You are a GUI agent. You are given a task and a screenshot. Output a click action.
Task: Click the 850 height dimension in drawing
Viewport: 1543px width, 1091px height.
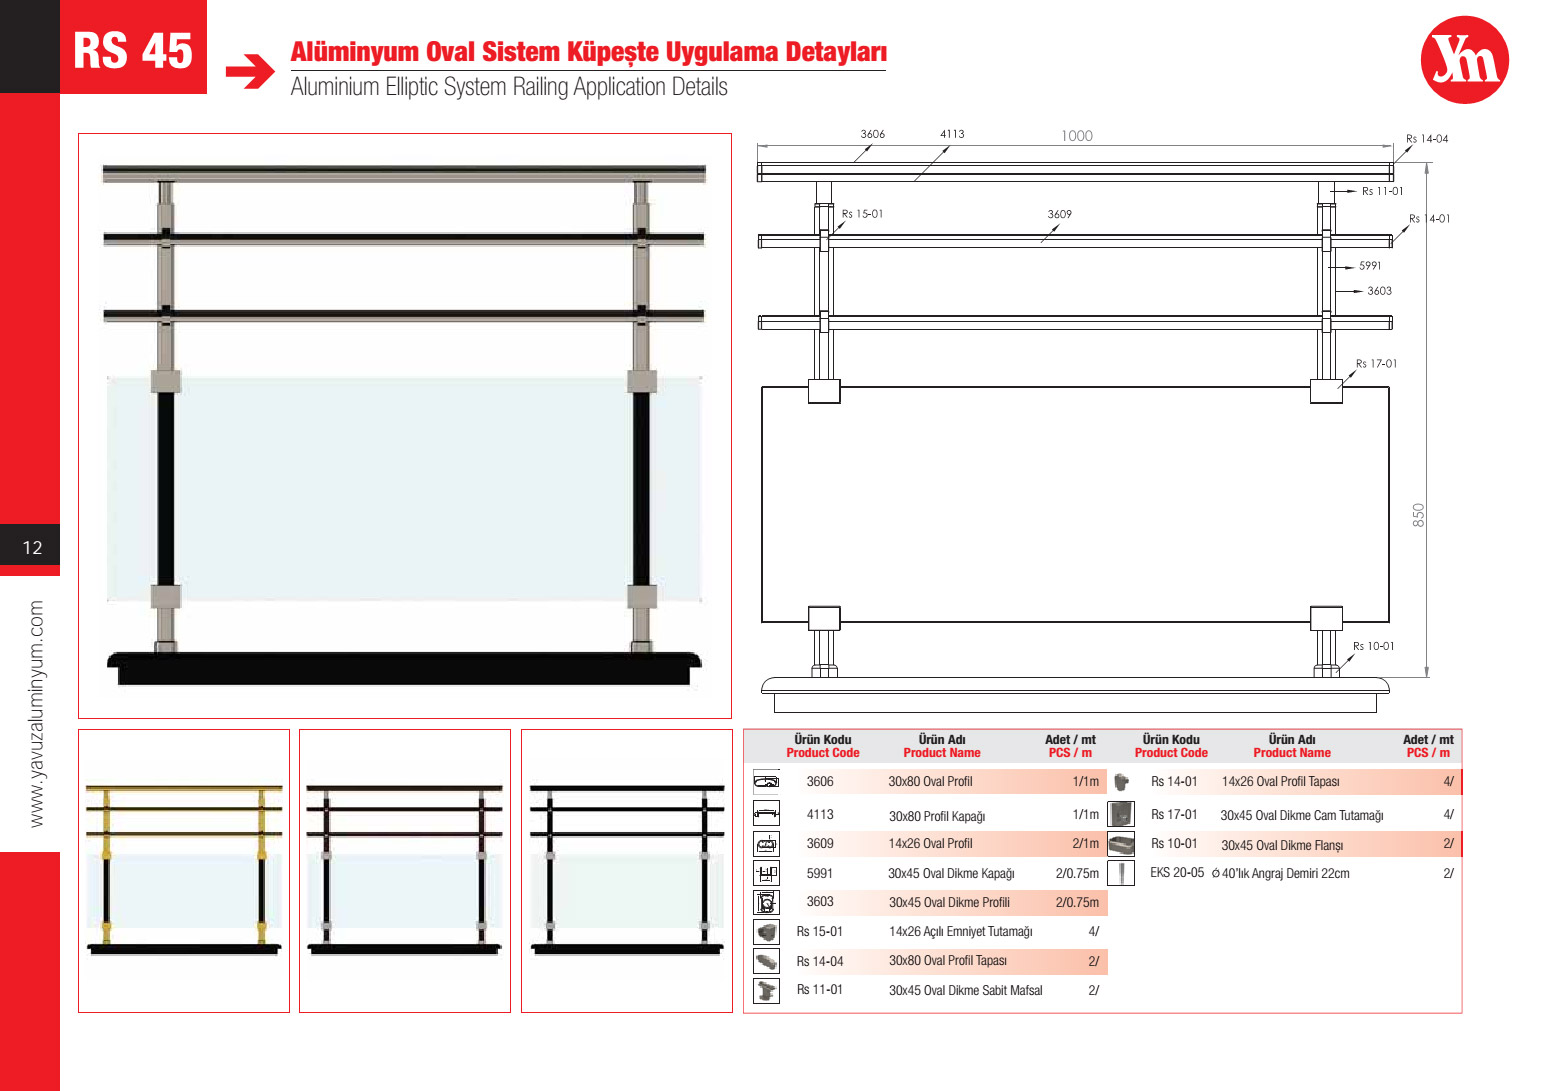pos(1418,515)
